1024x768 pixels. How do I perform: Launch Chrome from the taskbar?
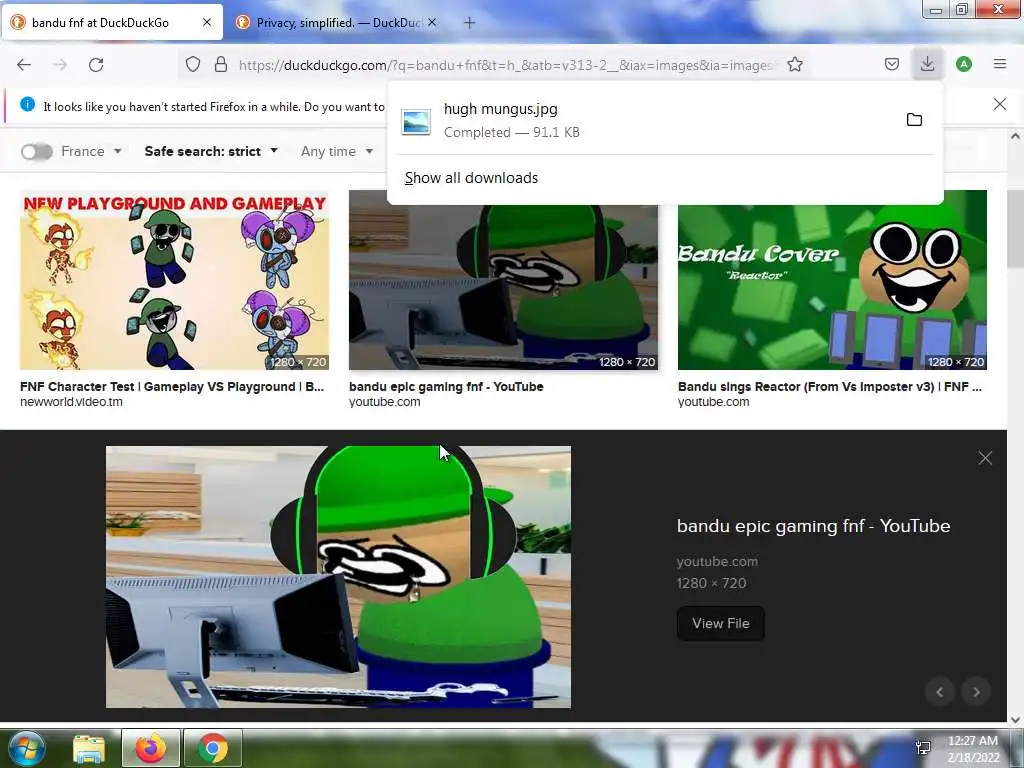(x=213, y=748)
